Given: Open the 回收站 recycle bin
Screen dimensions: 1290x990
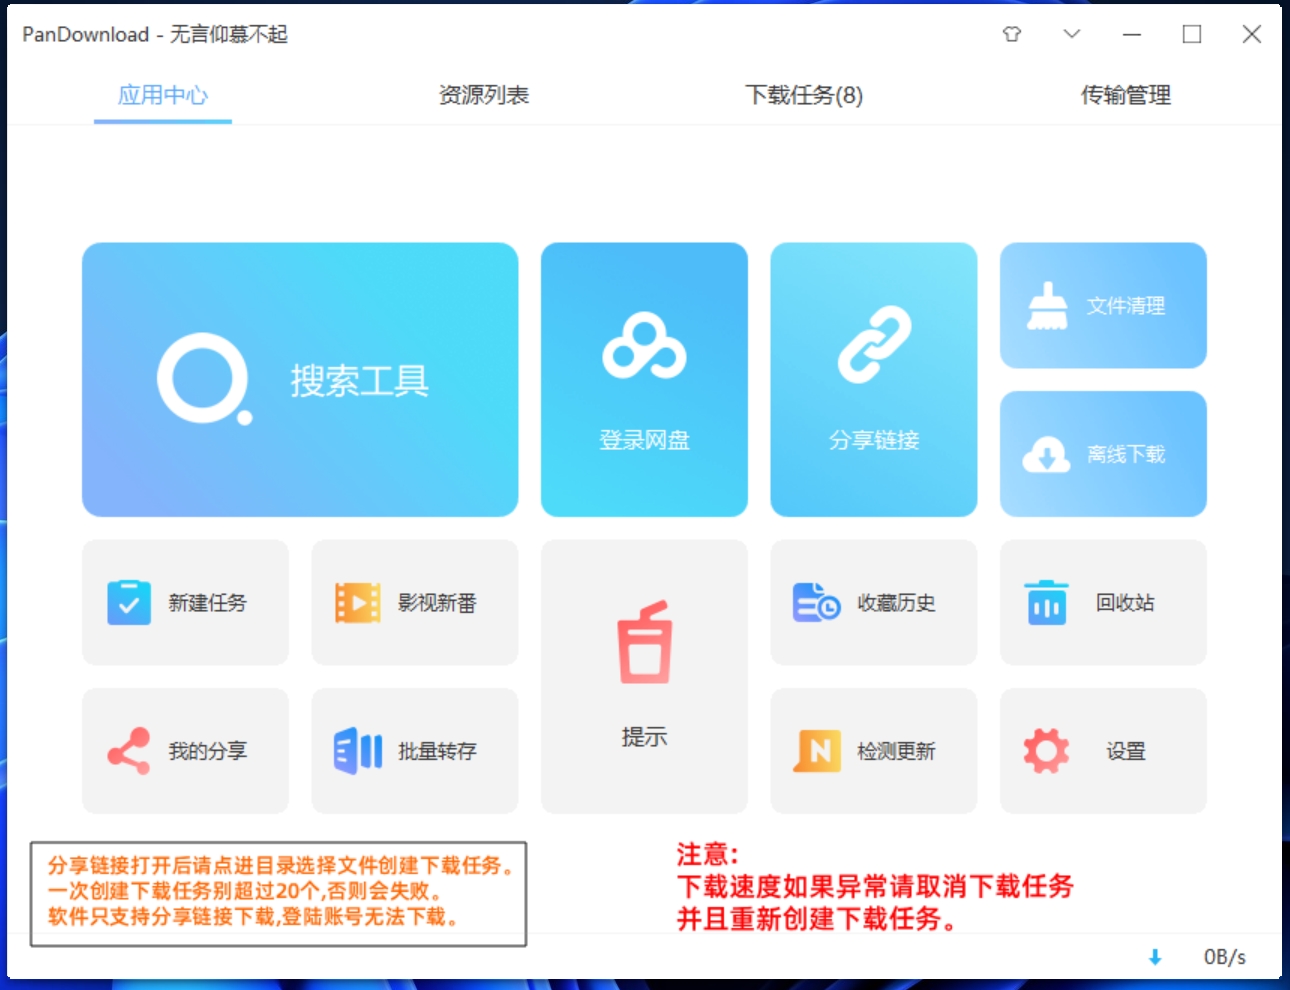Looking at the screenshot, I should (x=1102, y=602).
